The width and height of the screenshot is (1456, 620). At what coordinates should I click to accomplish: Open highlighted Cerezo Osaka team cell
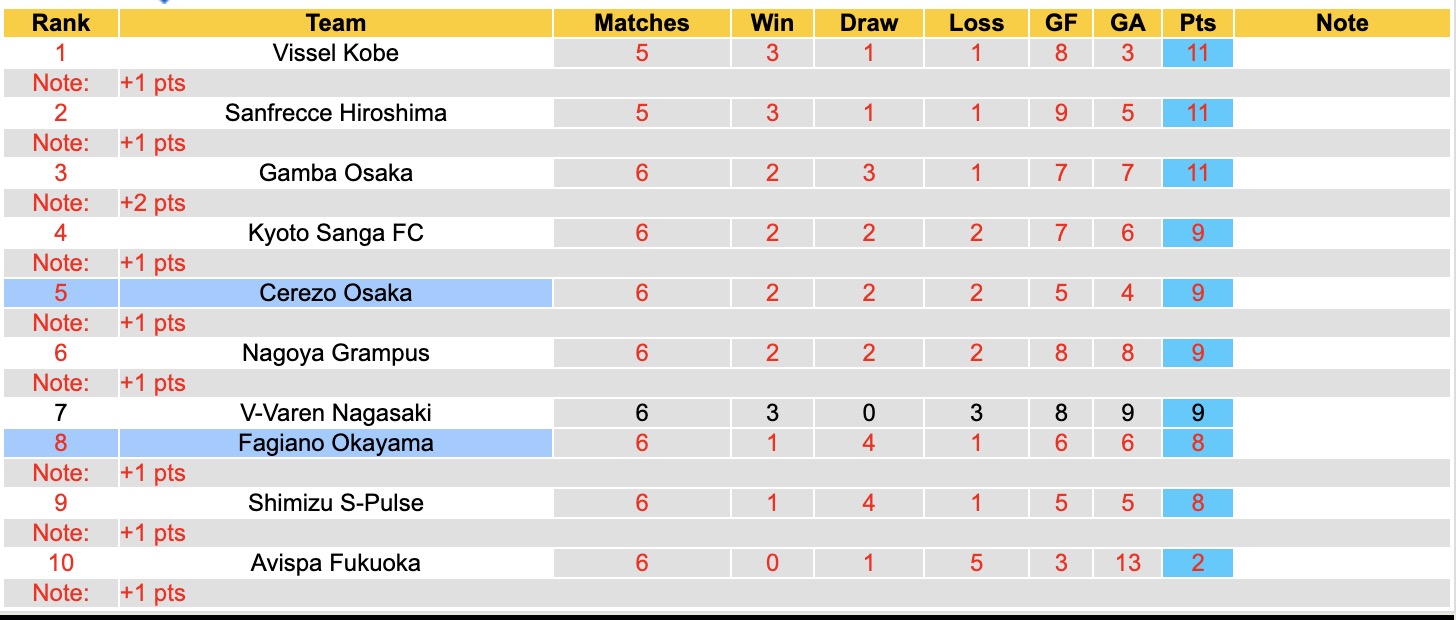click(335, 293)
